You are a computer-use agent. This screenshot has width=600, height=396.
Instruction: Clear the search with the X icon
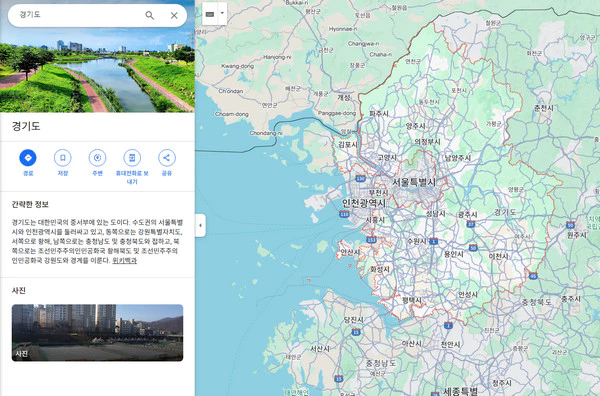174,15
